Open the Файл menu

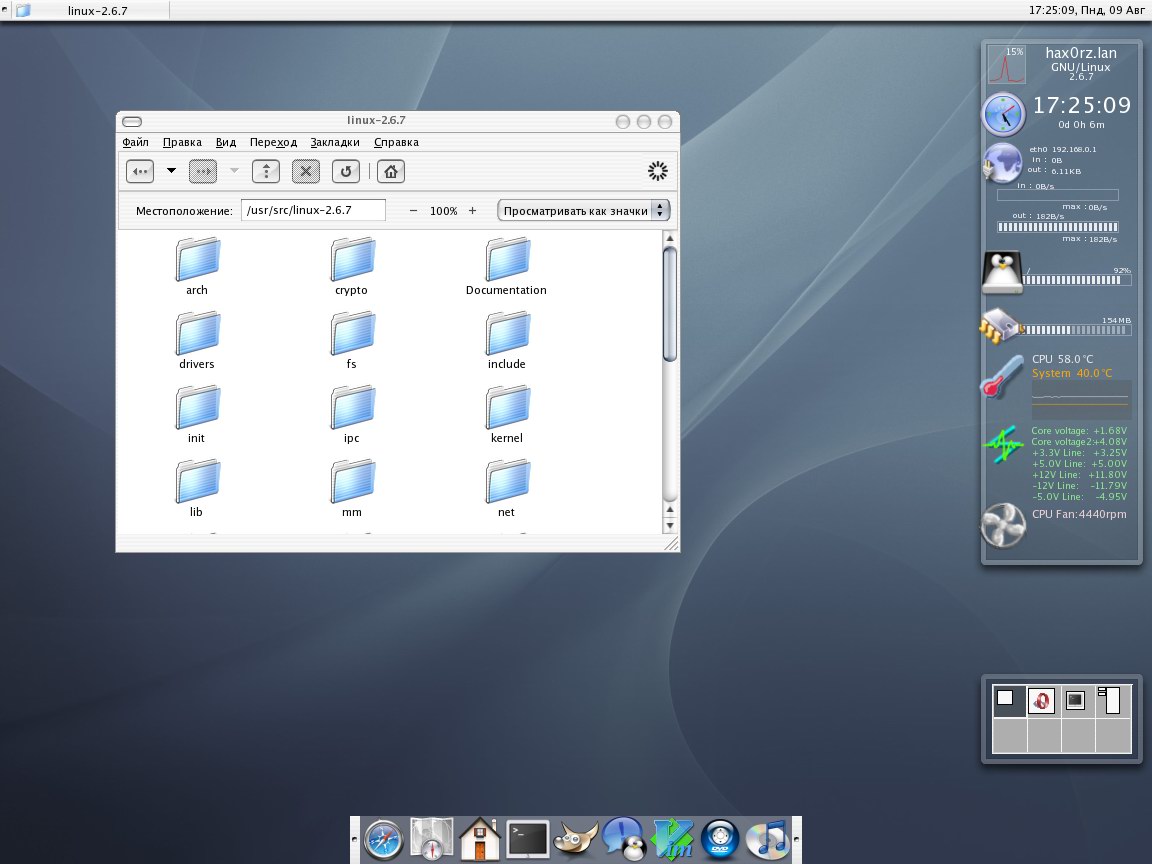click(x=135, y=142)
